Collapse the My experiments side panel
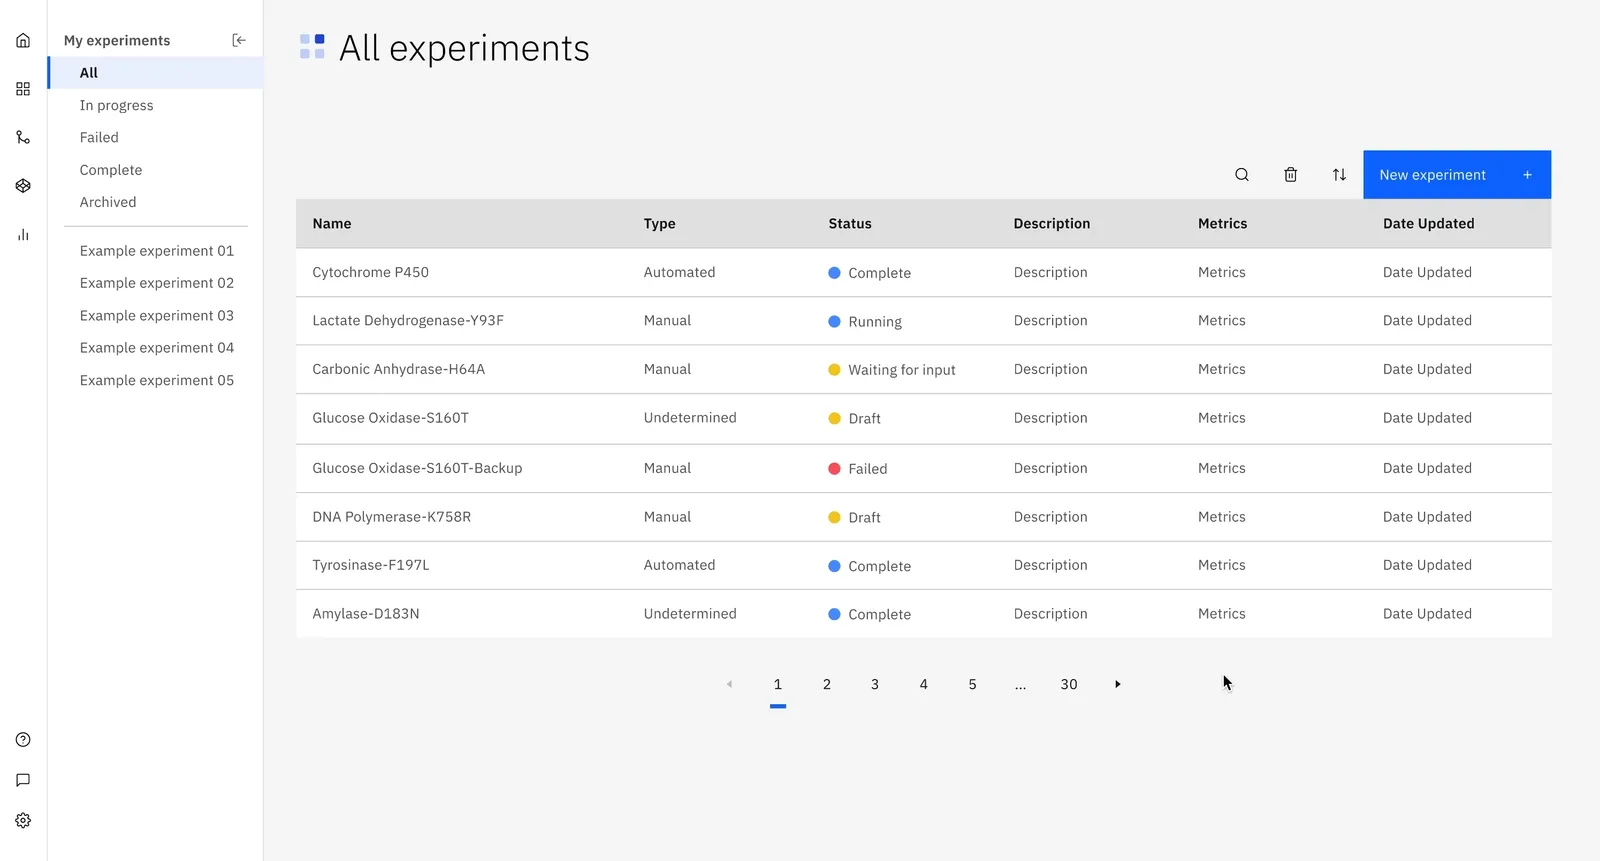Screen dimensions: 1600x861 tap(239, 41)
